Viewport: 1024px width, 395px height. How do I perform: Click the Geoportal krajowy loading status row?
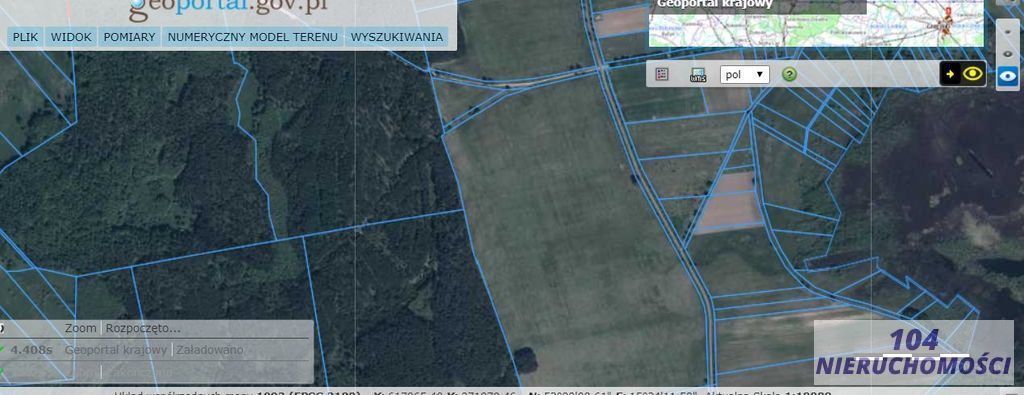click(155, 350)
